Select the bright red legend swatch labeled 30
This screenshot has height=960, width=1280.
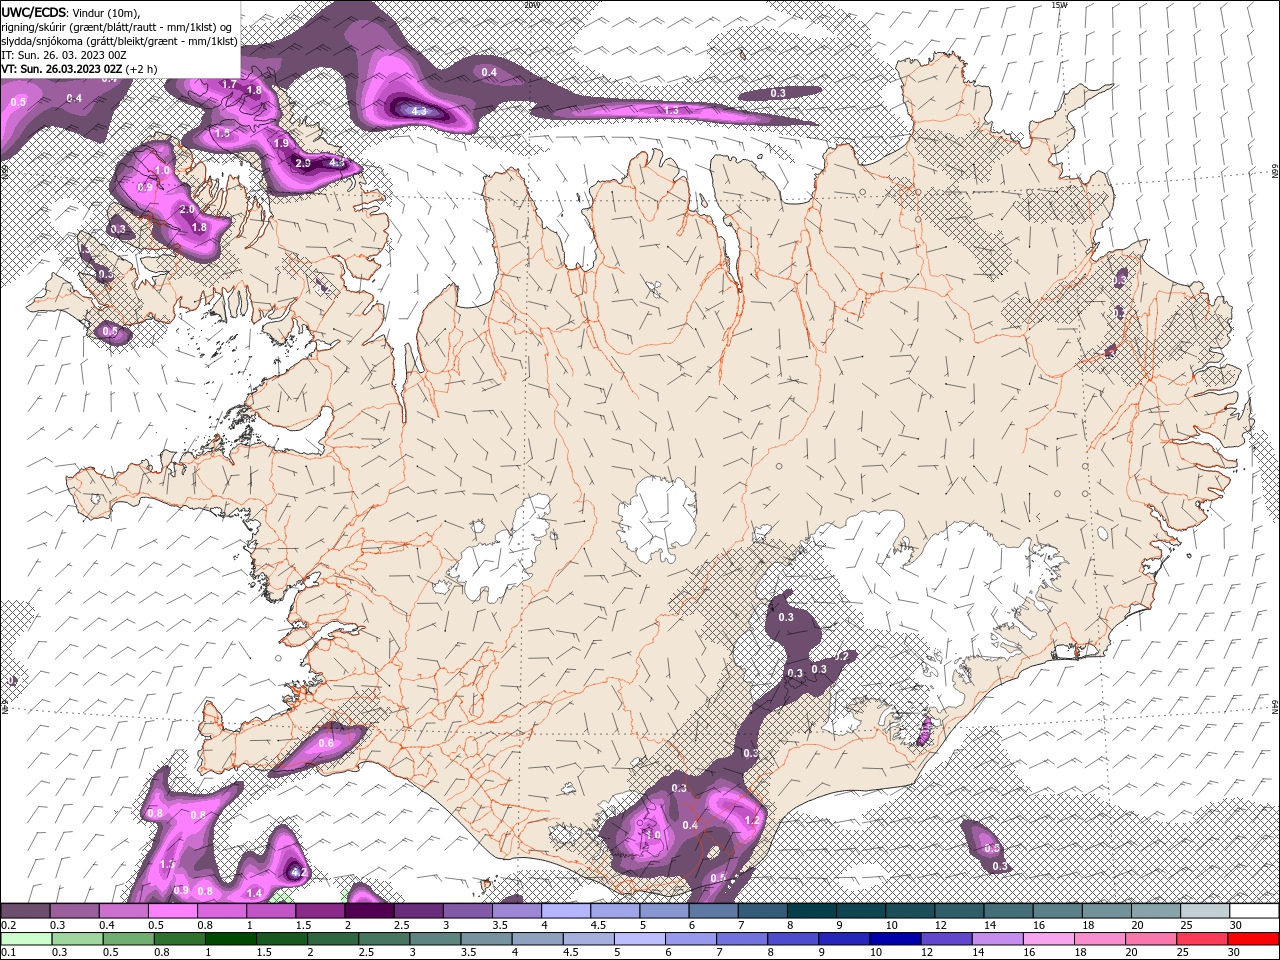tap(1252, 939)
